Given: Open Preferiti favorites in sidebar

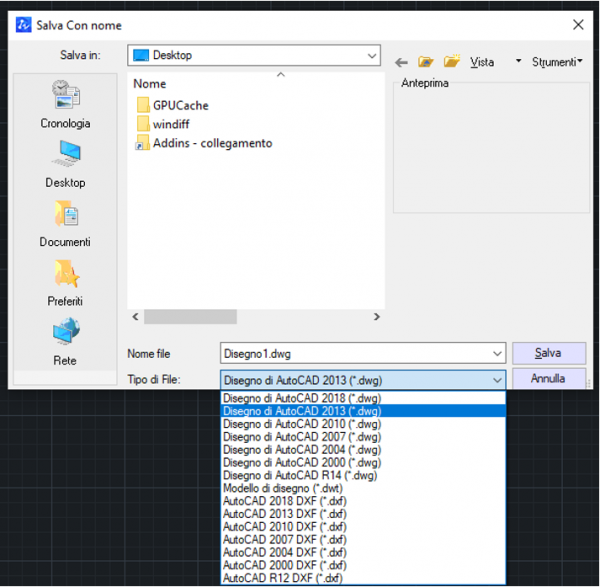Looking at the screenshot, I should (x=65, y=283).
